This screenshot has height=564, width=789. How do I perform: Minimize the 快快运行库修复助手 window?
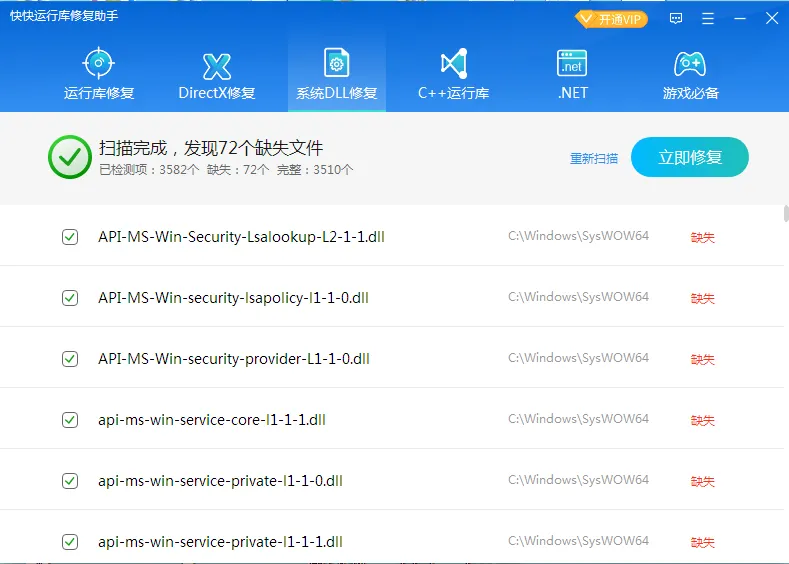(x=739, y=19)
